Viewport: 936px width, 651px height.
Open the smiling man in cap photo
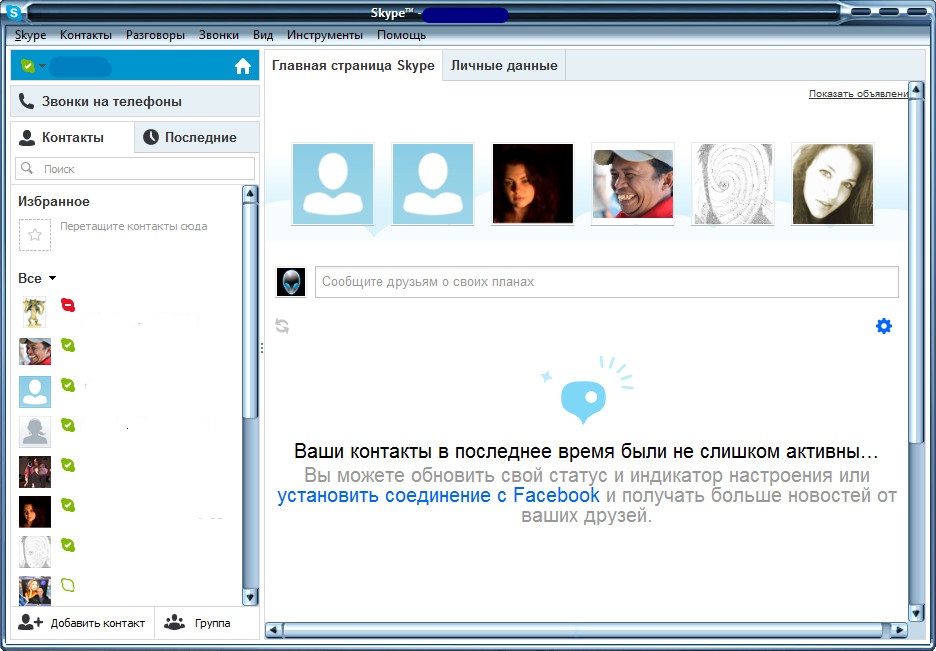click(x=633, y=184)
